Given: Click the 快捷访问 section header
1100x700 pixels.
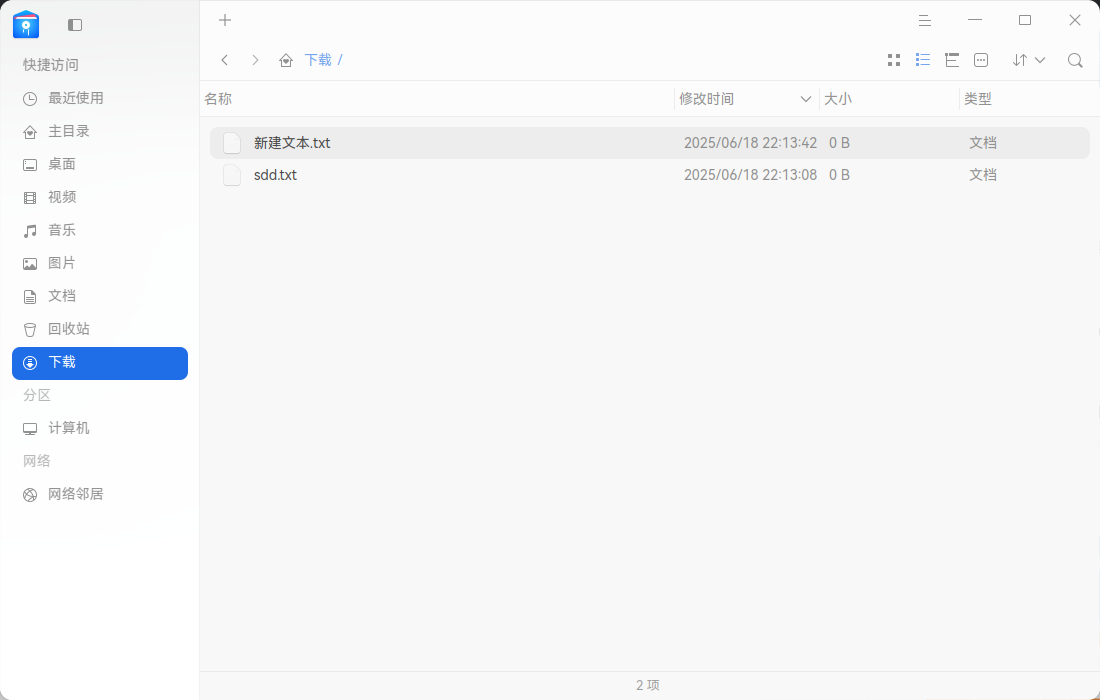Looking at the screenshot, I should [51, 65].
